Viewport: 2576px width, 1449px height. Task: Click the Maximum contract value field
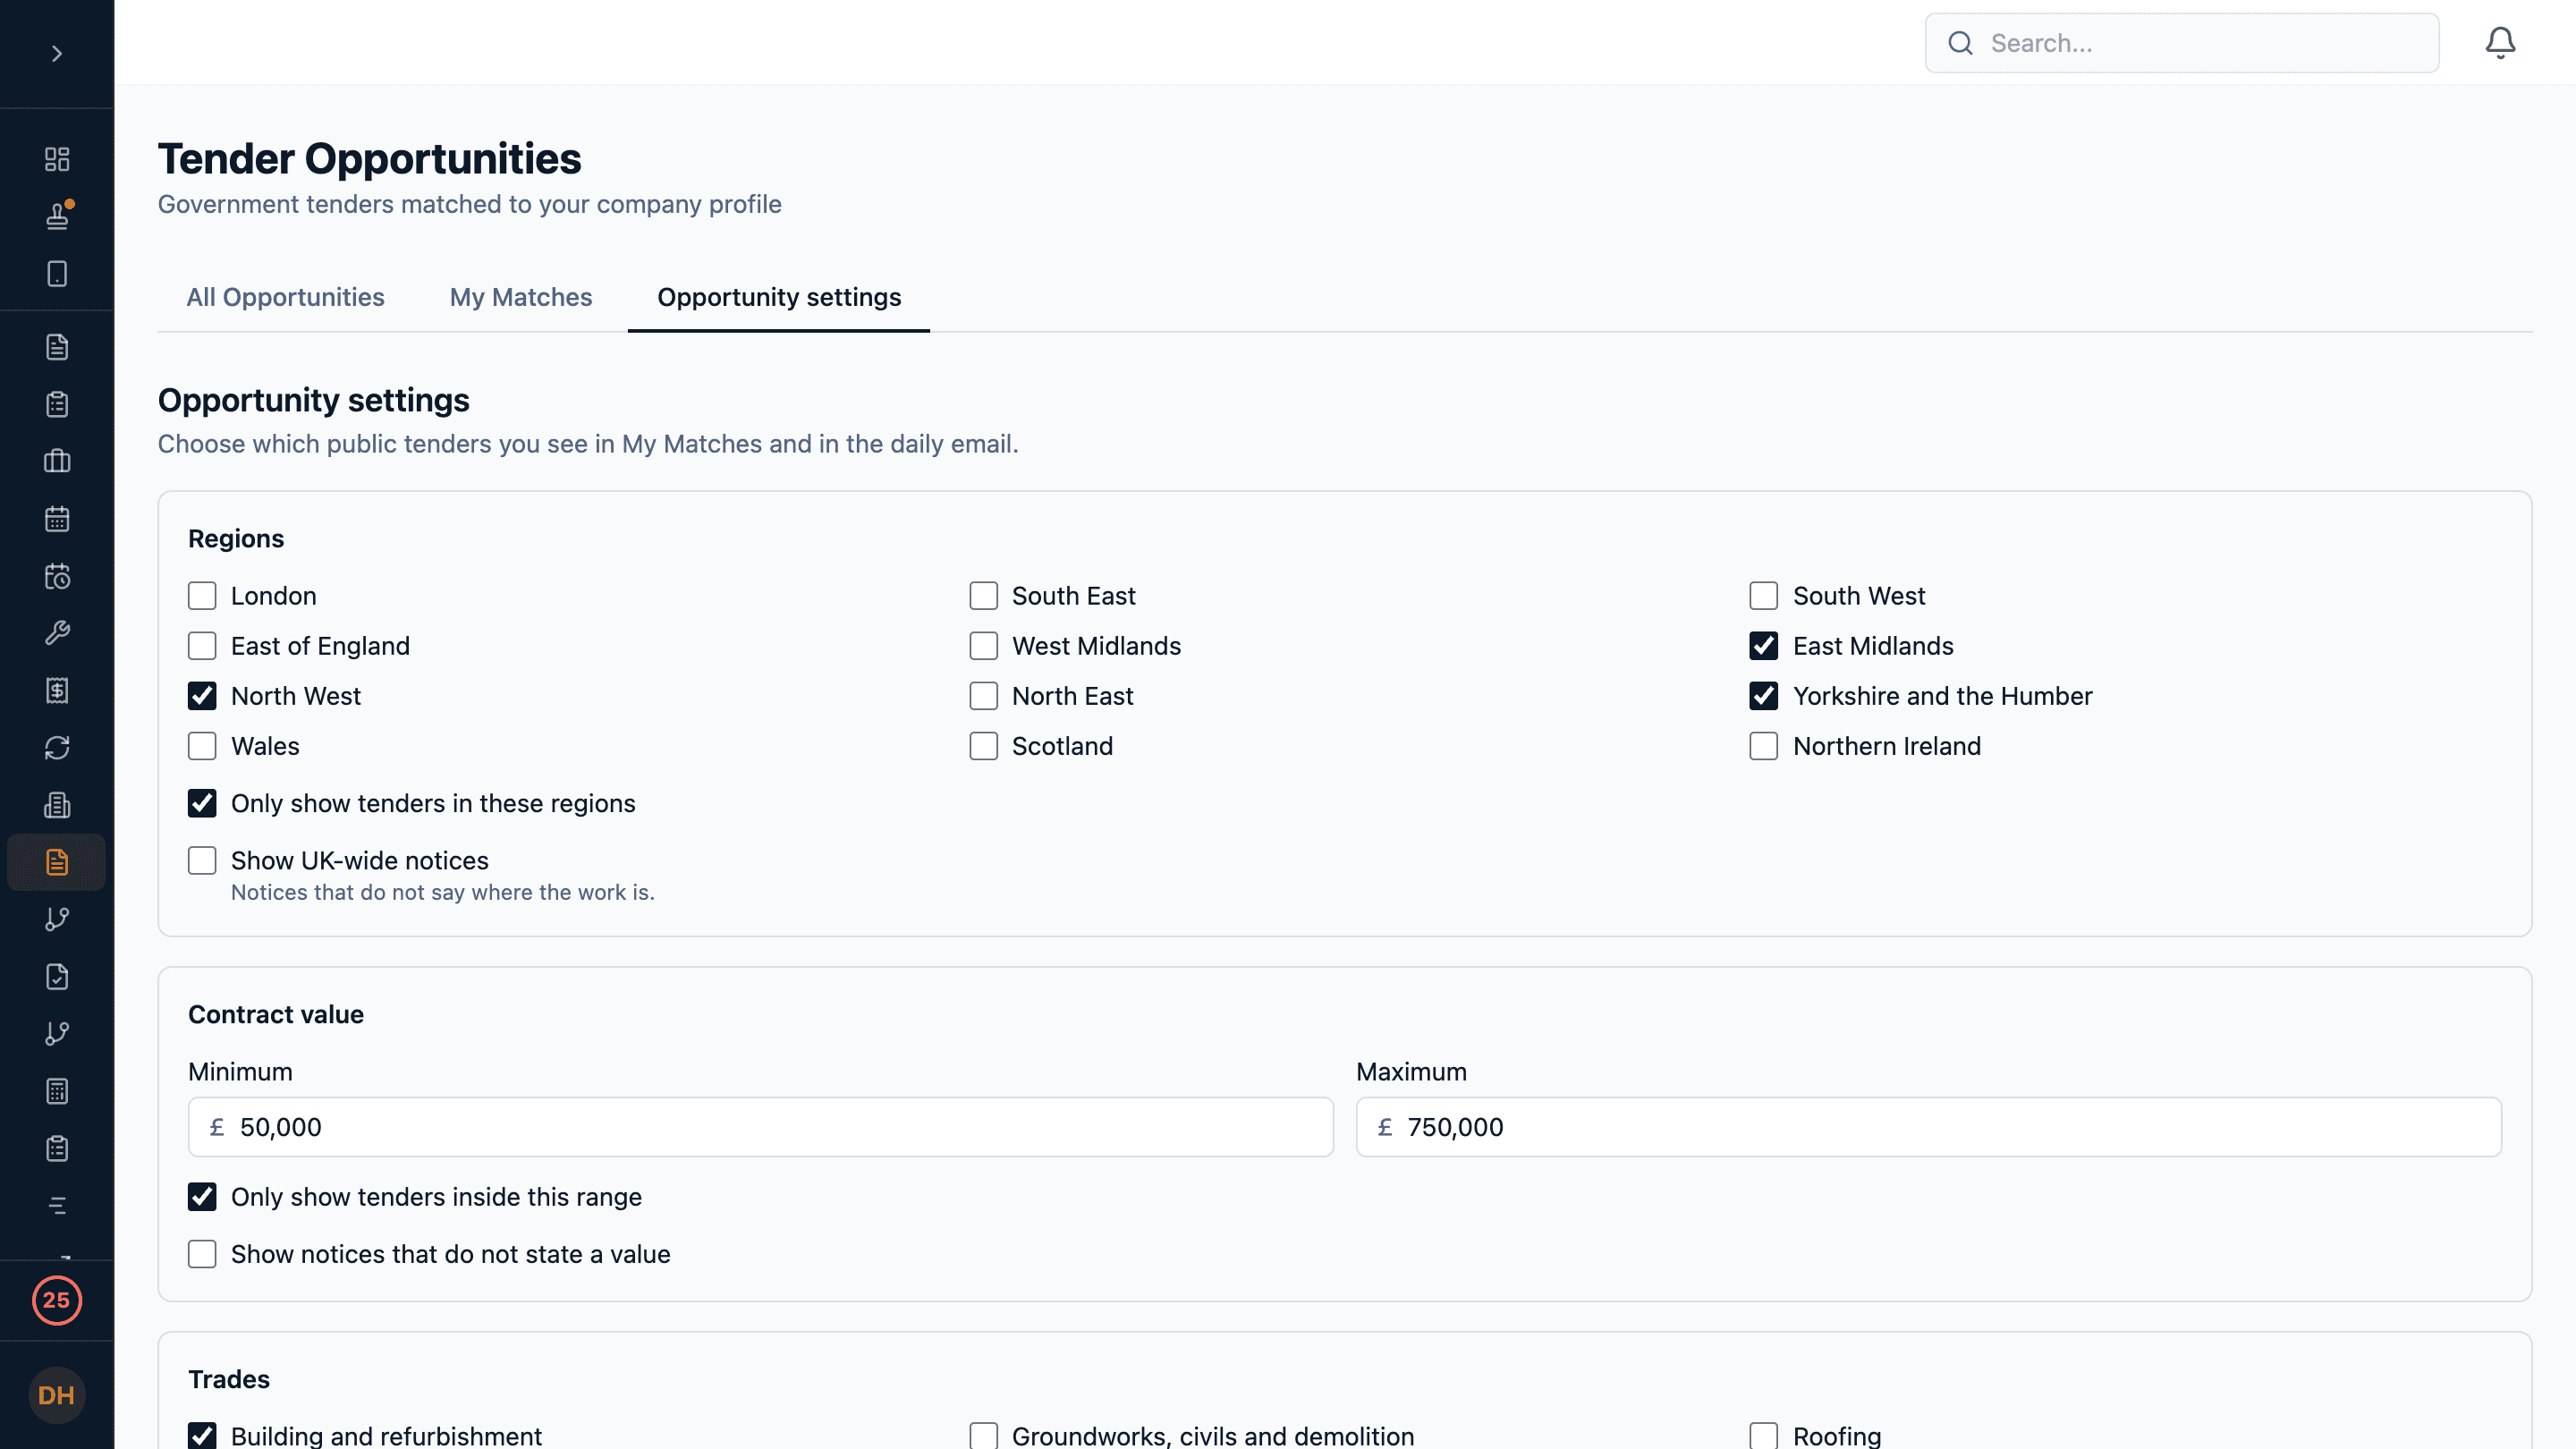pos(1928,1127)
